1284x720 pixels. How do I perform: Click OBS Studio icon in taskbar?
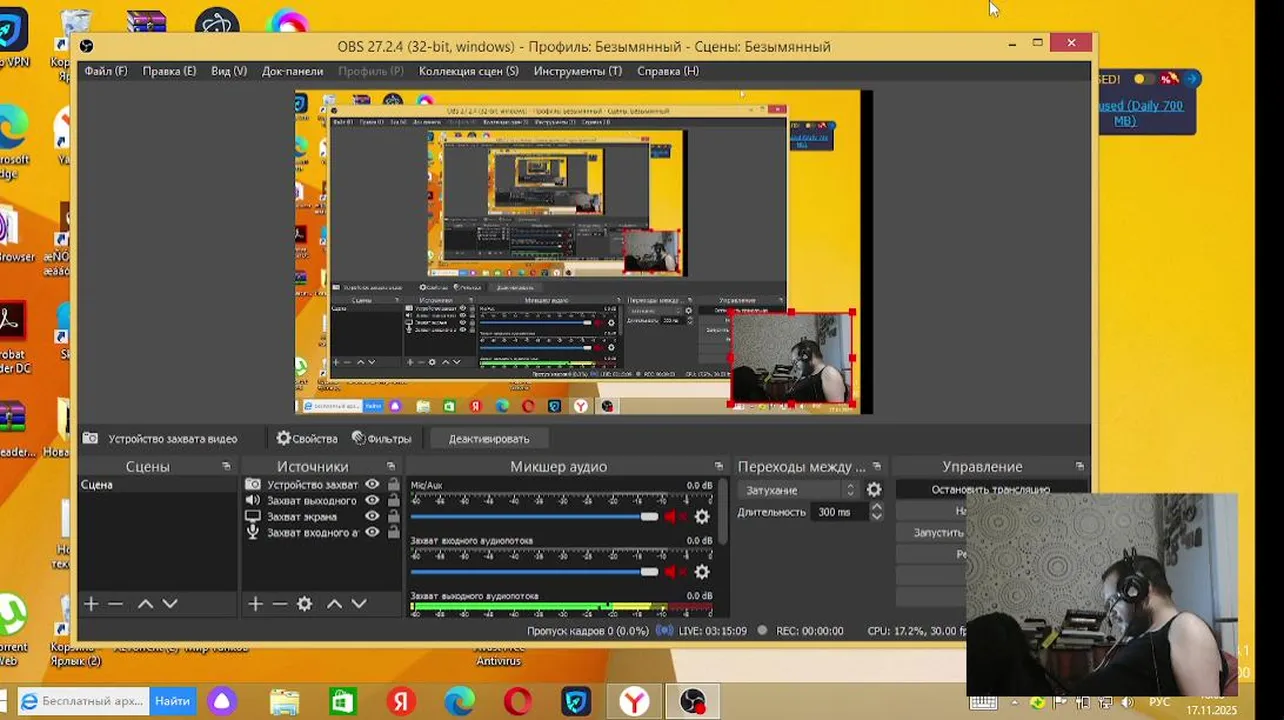[x=693, y=702]
